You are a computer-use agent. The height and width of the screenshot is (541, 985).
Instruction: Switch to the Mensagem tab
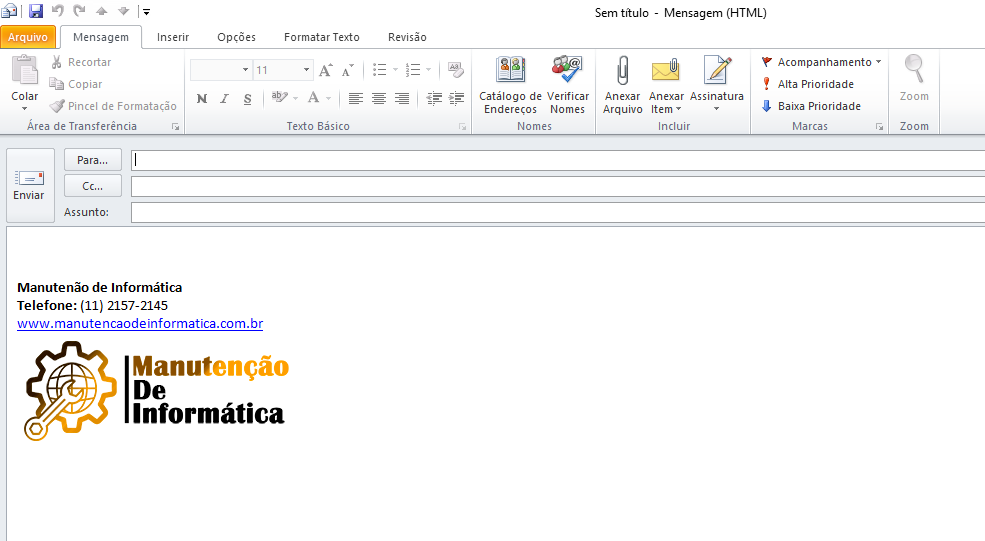click(x=101, y=37)
